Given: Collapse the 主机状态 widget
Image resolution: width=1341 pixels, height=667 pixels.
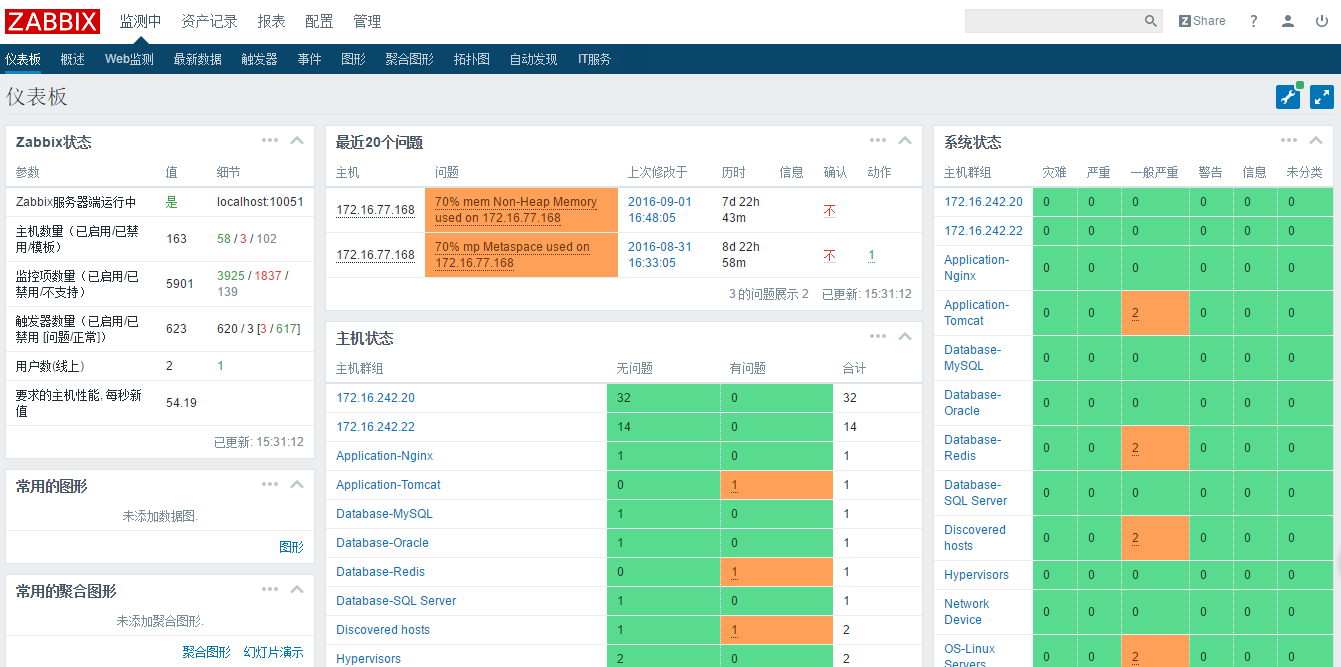Looking at the screenshot, I should (905, 337).
